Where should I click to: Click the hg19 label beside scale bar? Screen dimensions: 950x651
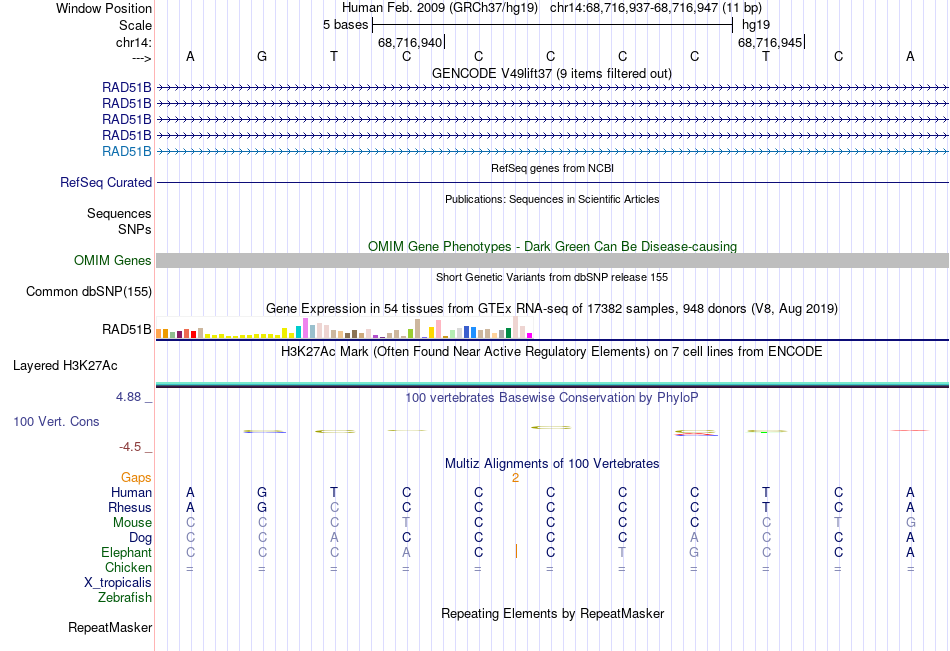point(756,25)
